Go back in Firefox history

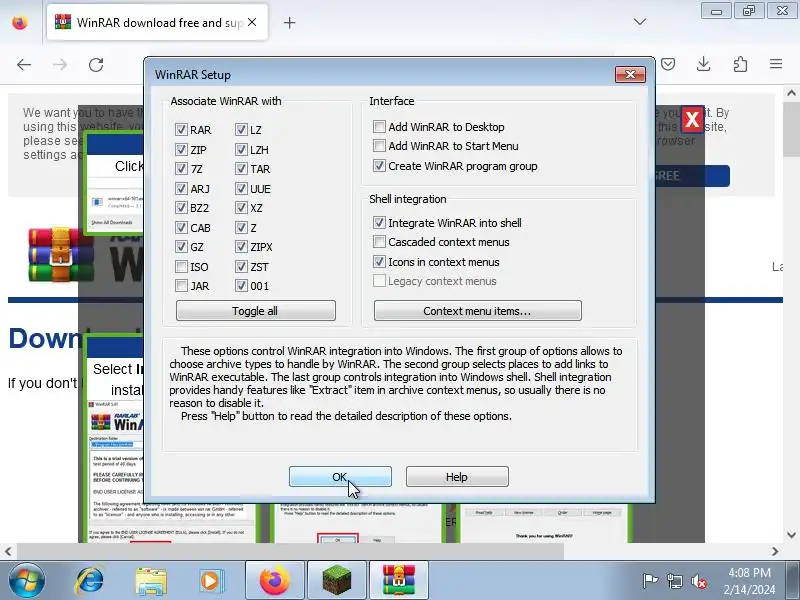click(24, 65)
